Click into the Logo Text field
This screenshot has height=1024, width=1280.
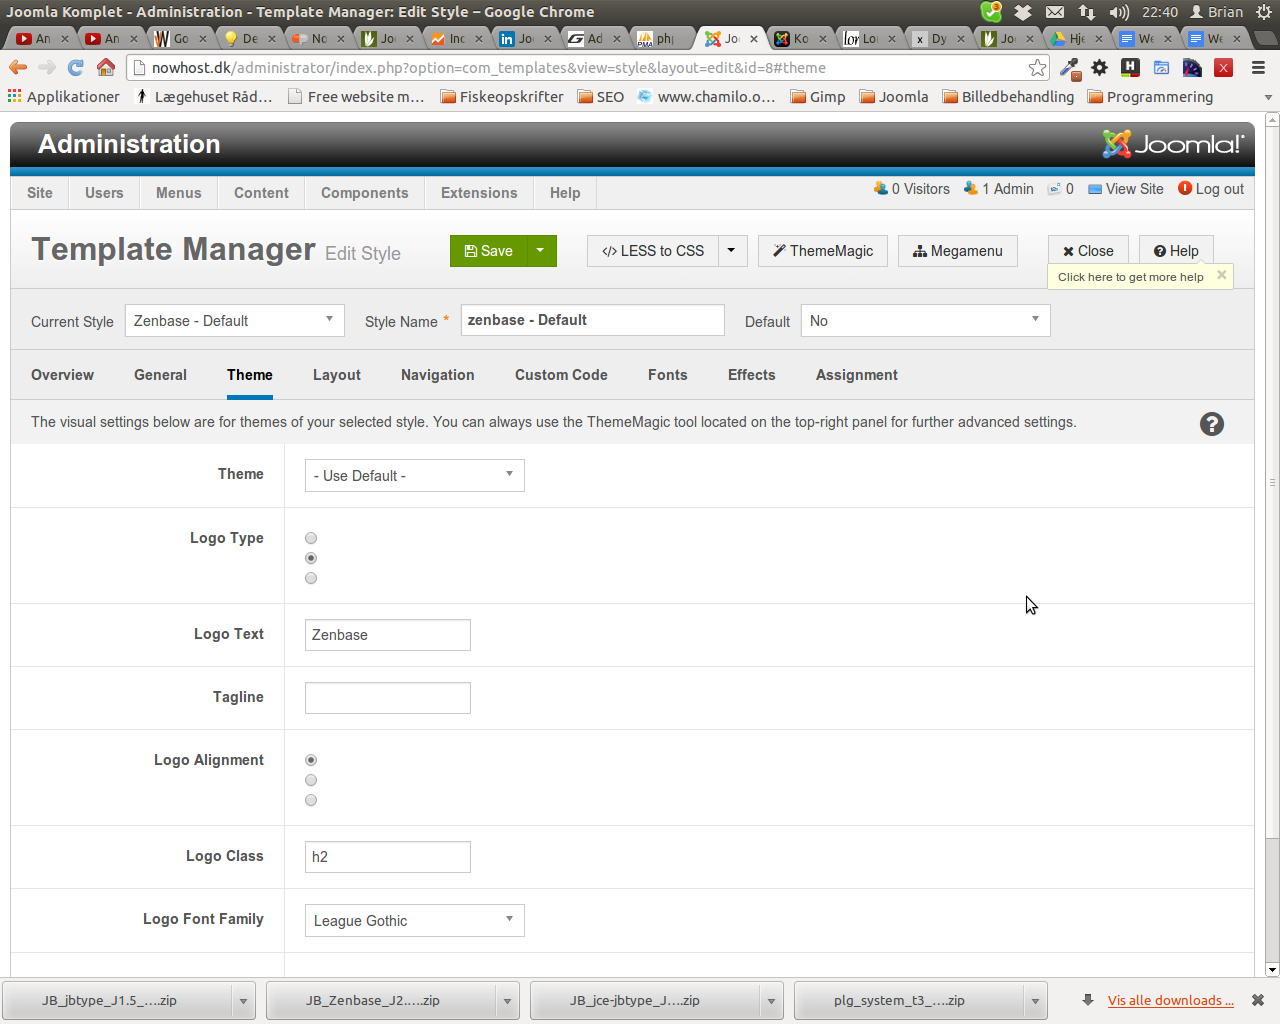pos(388,635)
